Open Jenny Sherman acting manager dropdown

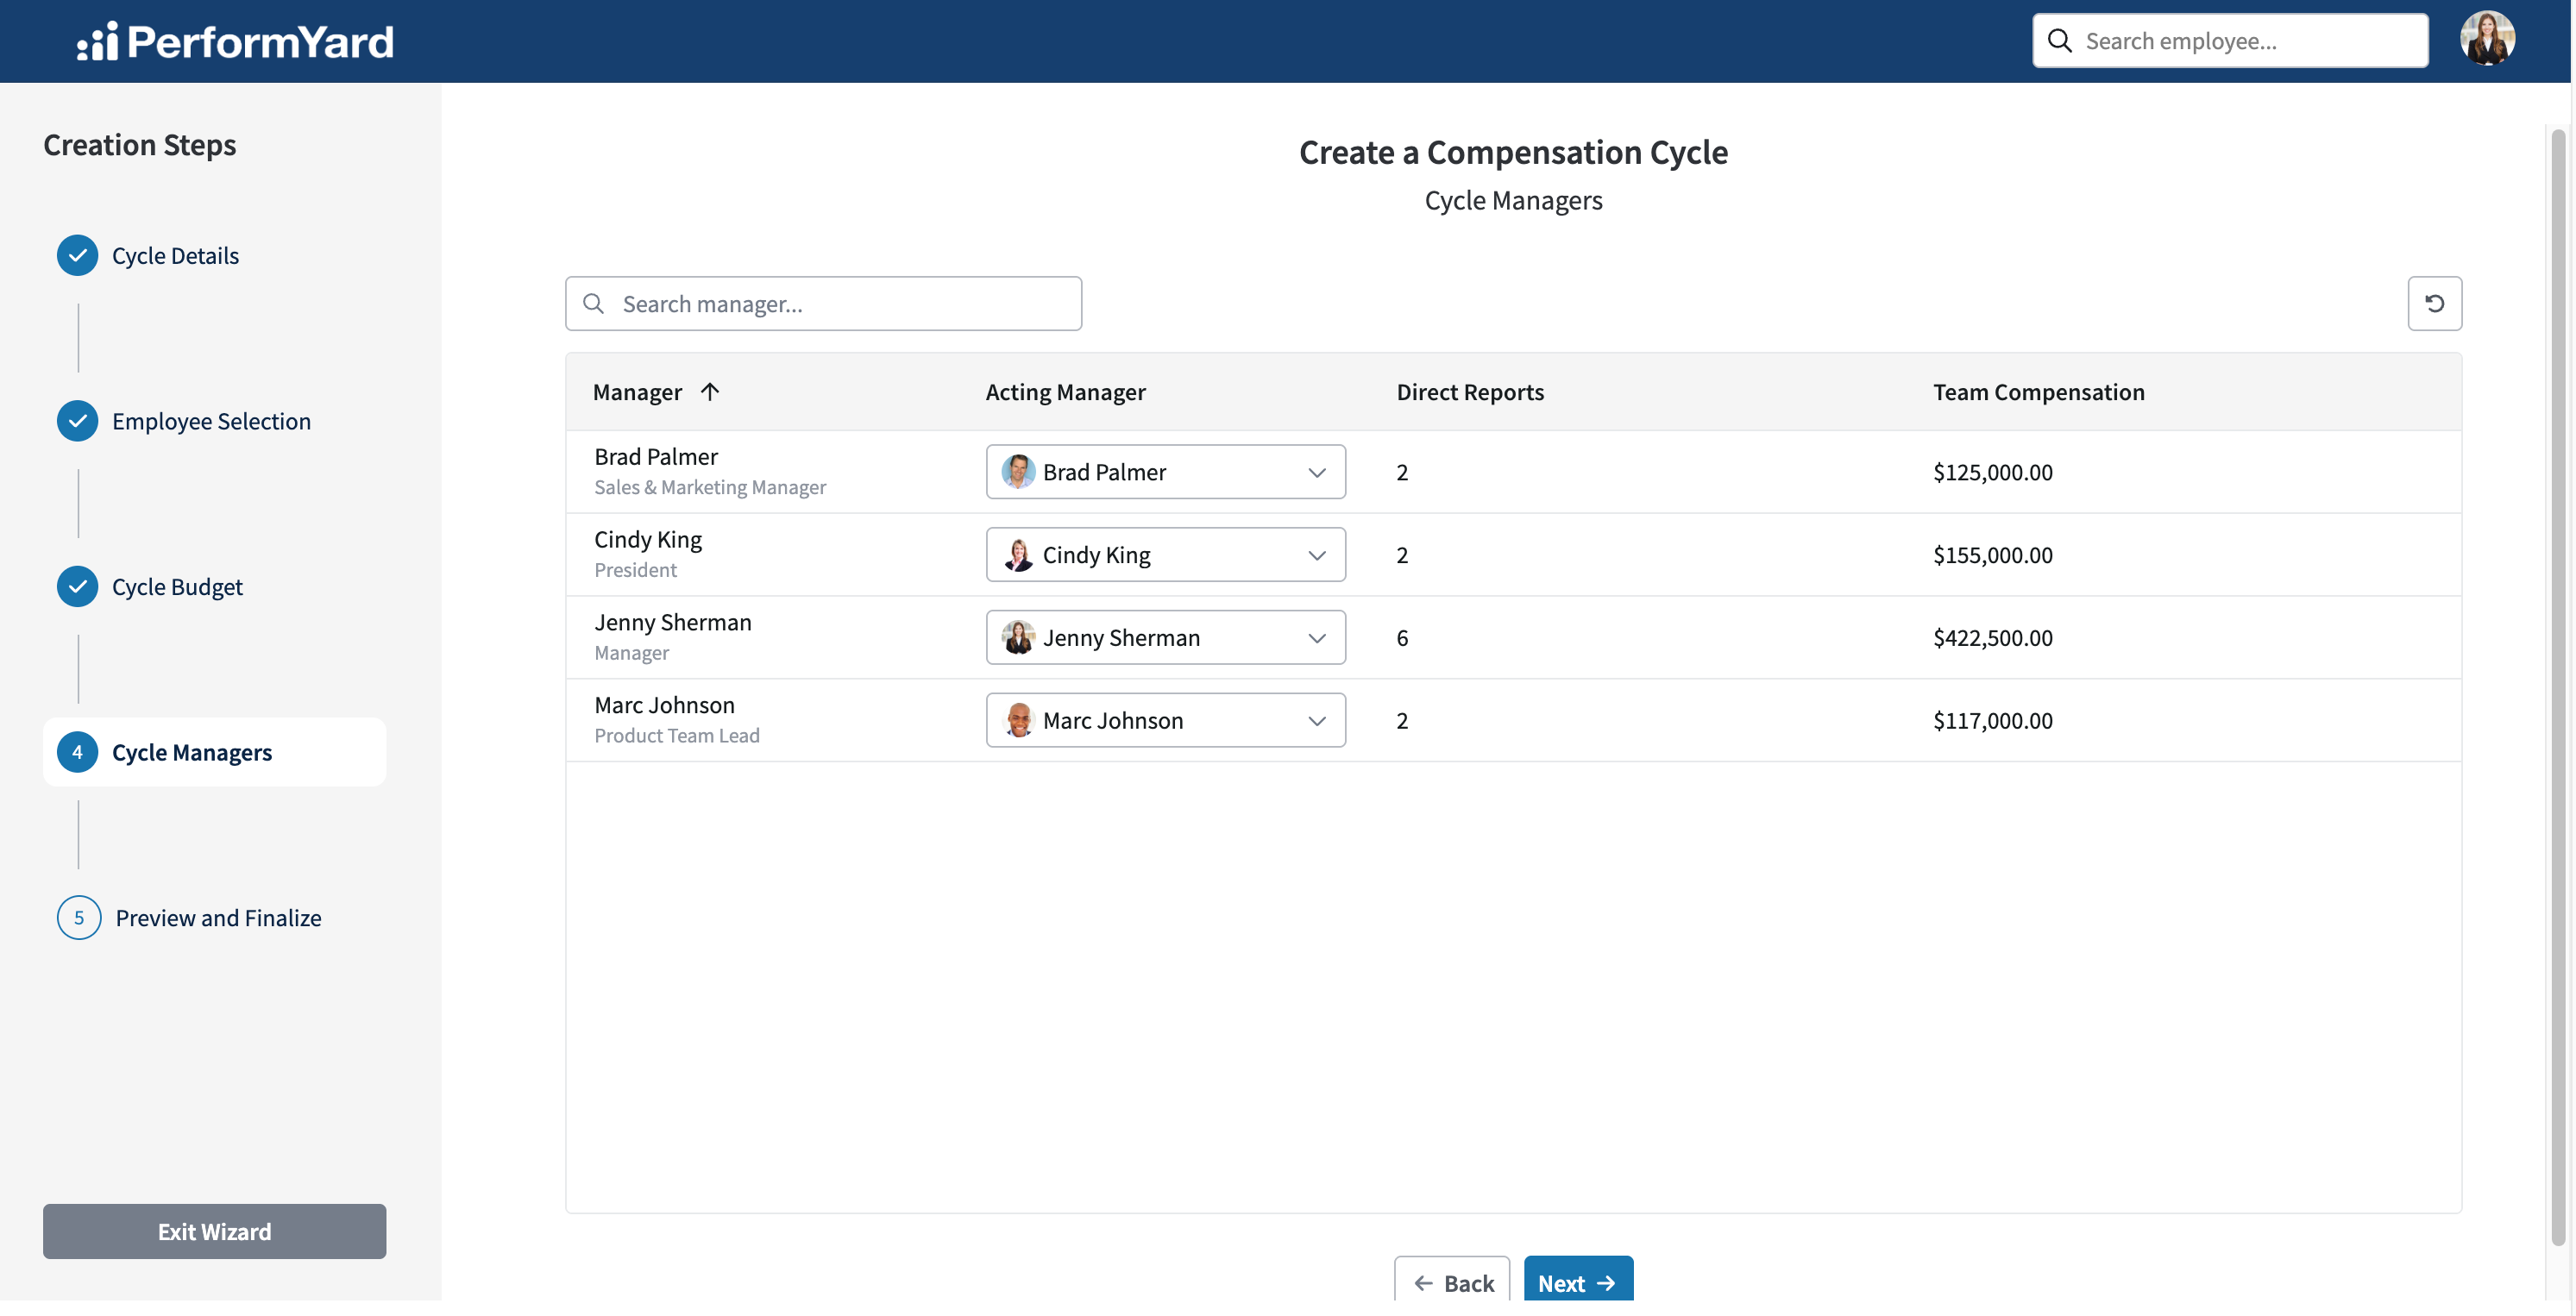point(1165,638)
